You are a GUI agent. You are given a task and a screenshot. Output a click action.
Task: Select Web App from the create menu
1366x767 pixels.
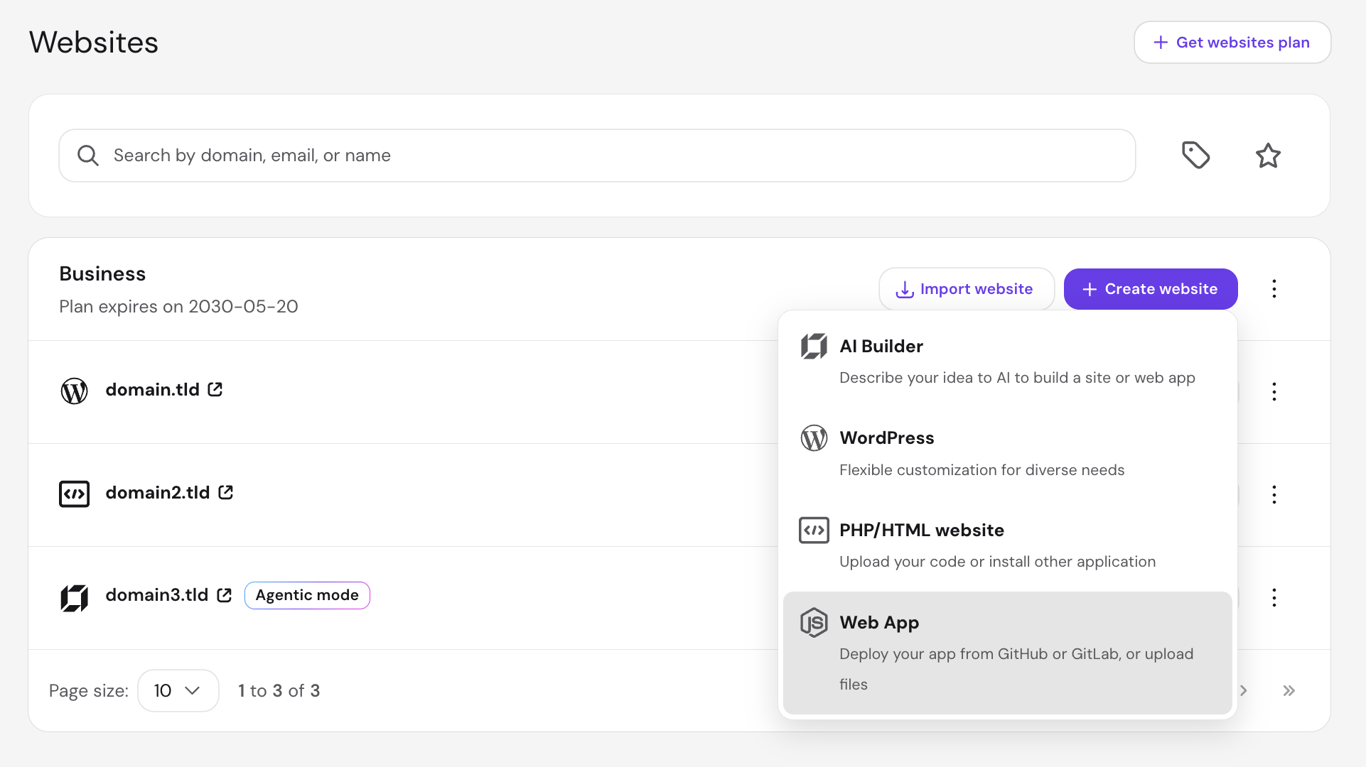[1008, 653]
